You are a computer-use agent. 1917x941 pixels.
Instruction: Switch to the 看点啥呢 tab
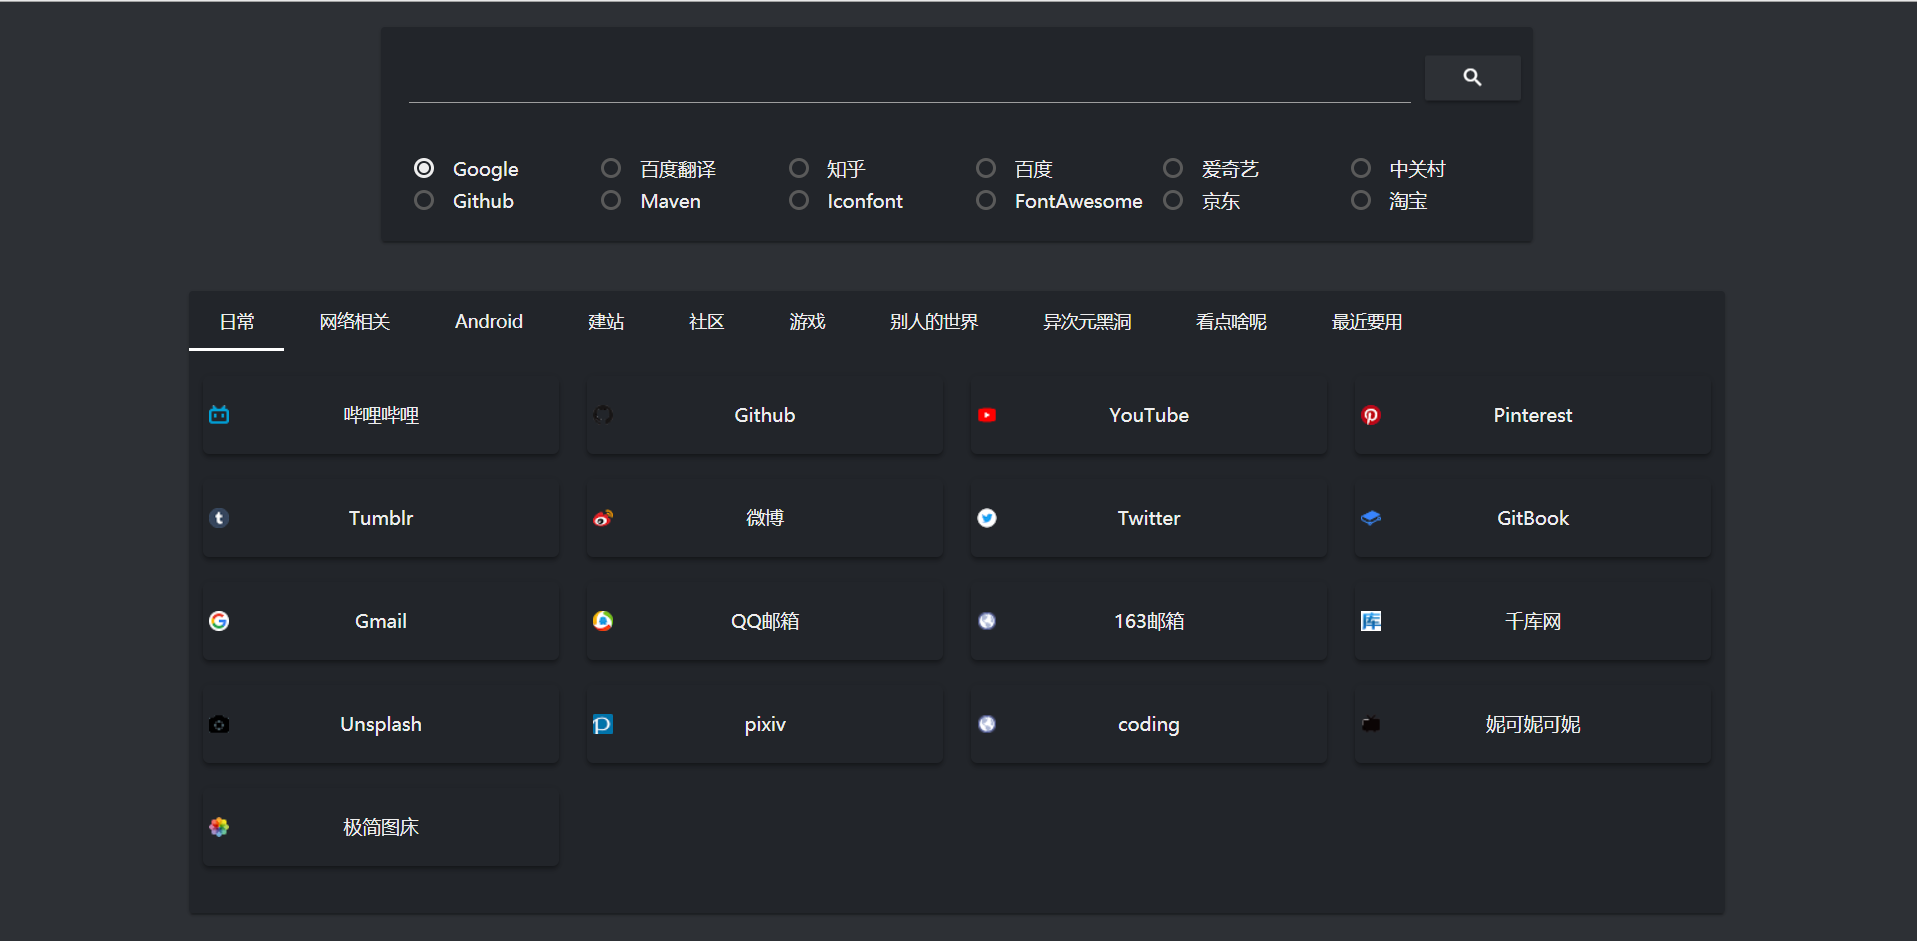pos(1231,322)
